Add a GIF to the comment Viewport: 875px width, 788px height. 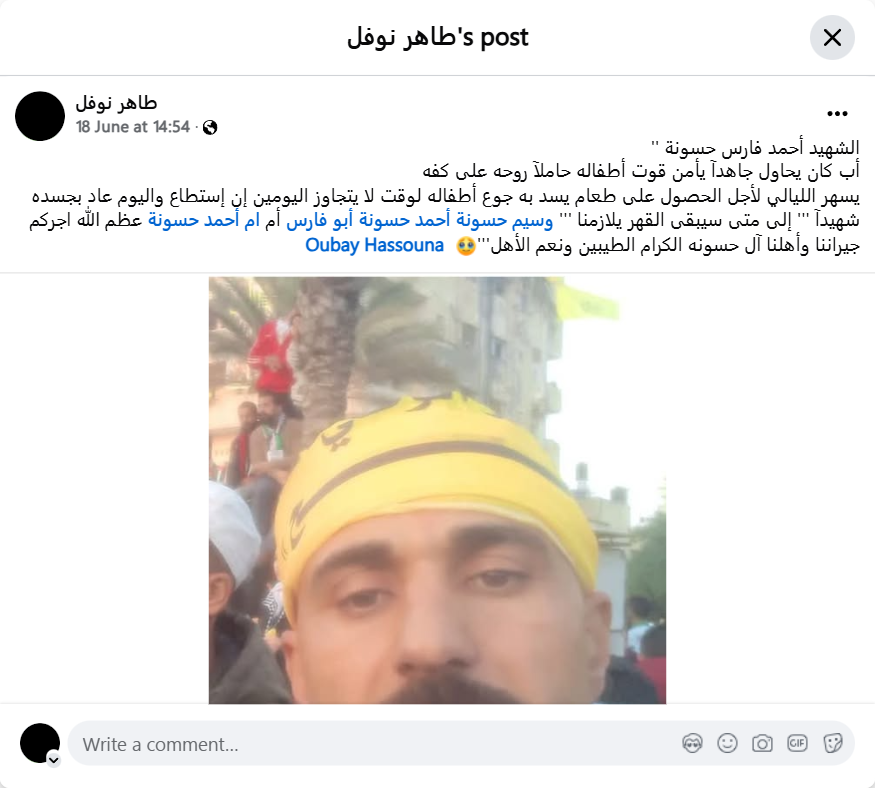pyautogui.click(x=797, y=743)
